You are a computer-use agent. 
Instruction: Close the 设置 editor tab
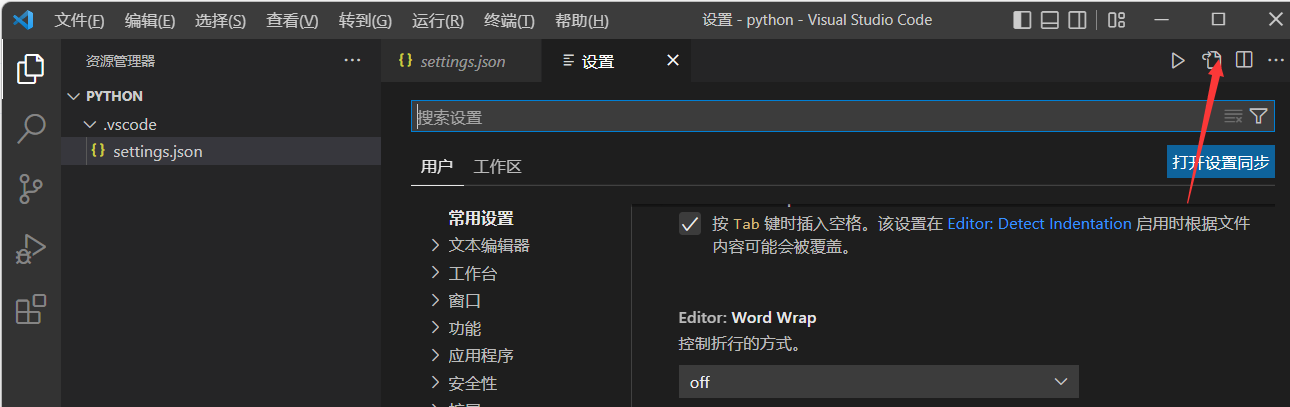click(673, 61)
